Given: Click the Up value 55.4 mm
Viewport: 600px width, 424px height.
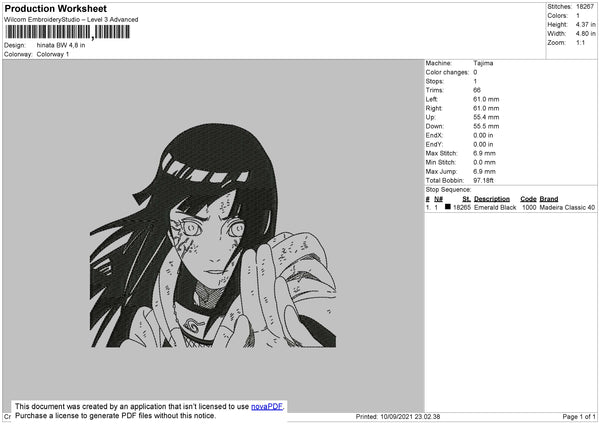Looking at the screenshot, I should (486, 117).
